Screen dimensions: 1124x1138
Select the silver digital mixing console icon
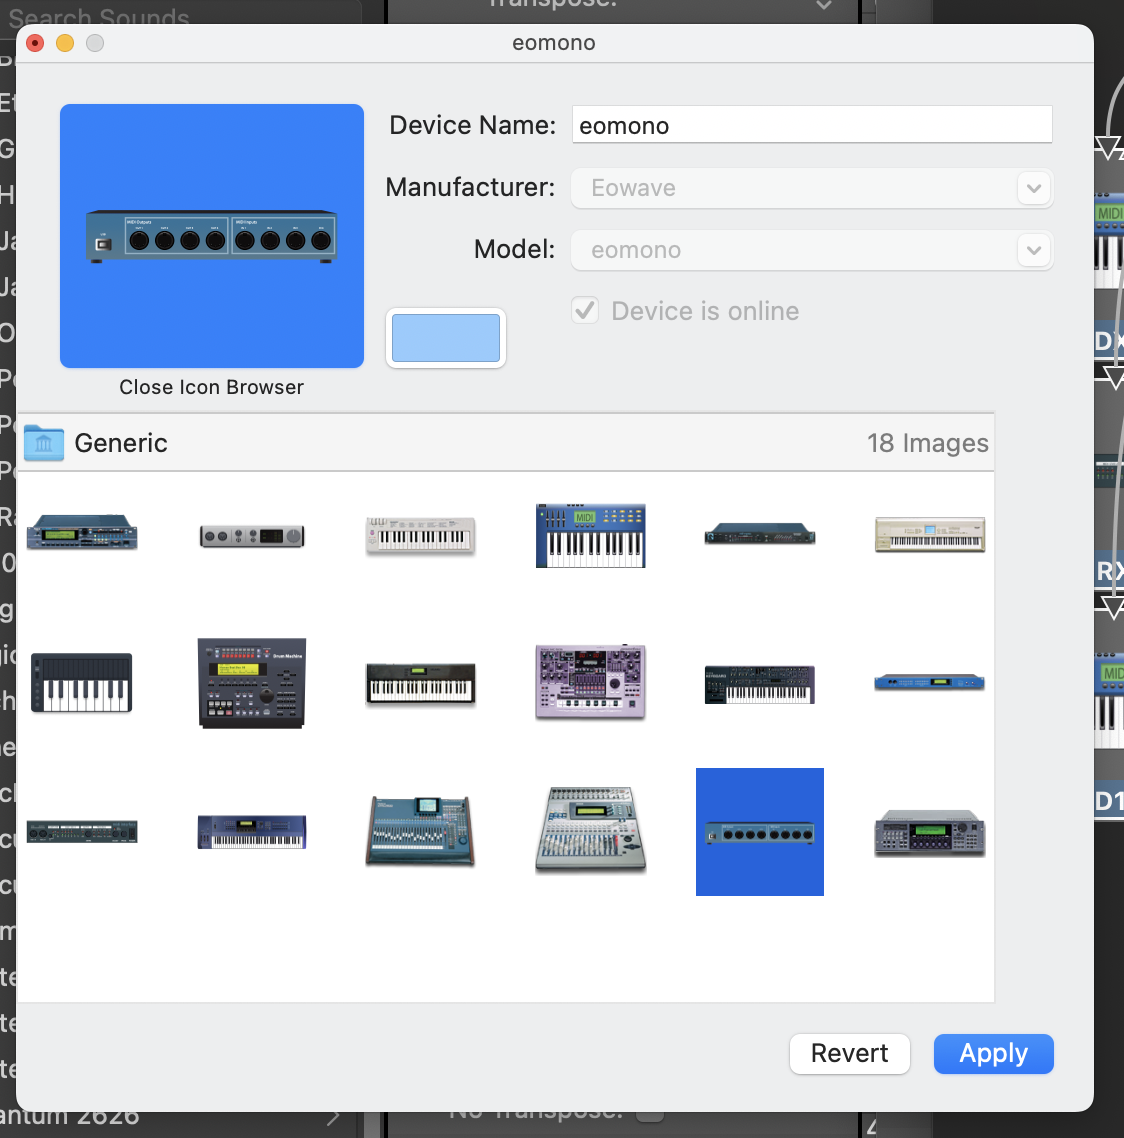(x=591, y=829)
